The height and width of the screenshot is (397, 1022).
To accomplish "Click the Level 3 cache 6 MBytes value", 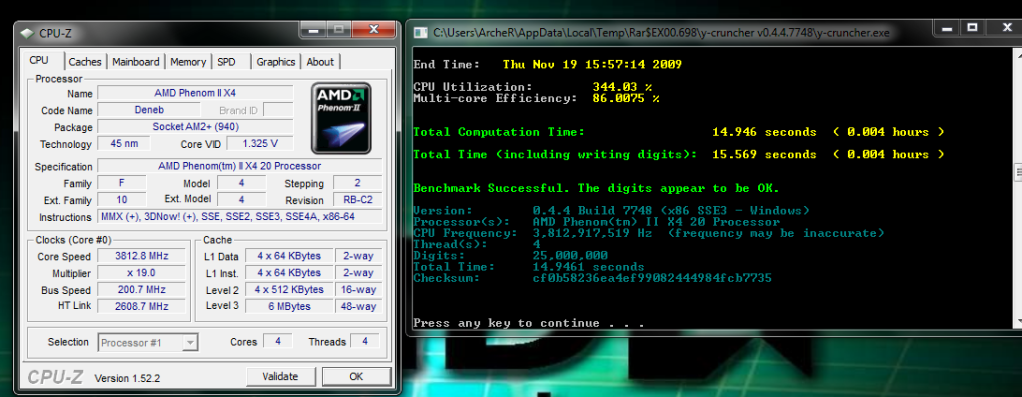I will pos(289,306).
